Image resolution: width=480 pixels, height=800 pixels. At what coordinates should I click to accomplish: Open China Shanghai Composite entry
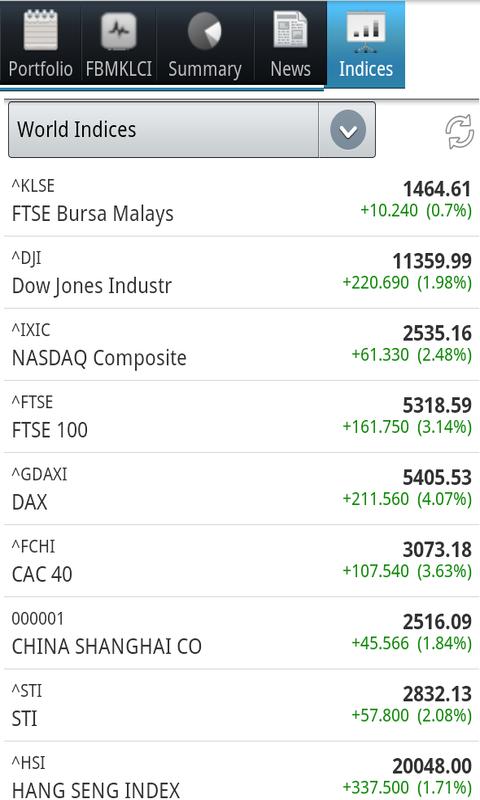coord(241,633)
